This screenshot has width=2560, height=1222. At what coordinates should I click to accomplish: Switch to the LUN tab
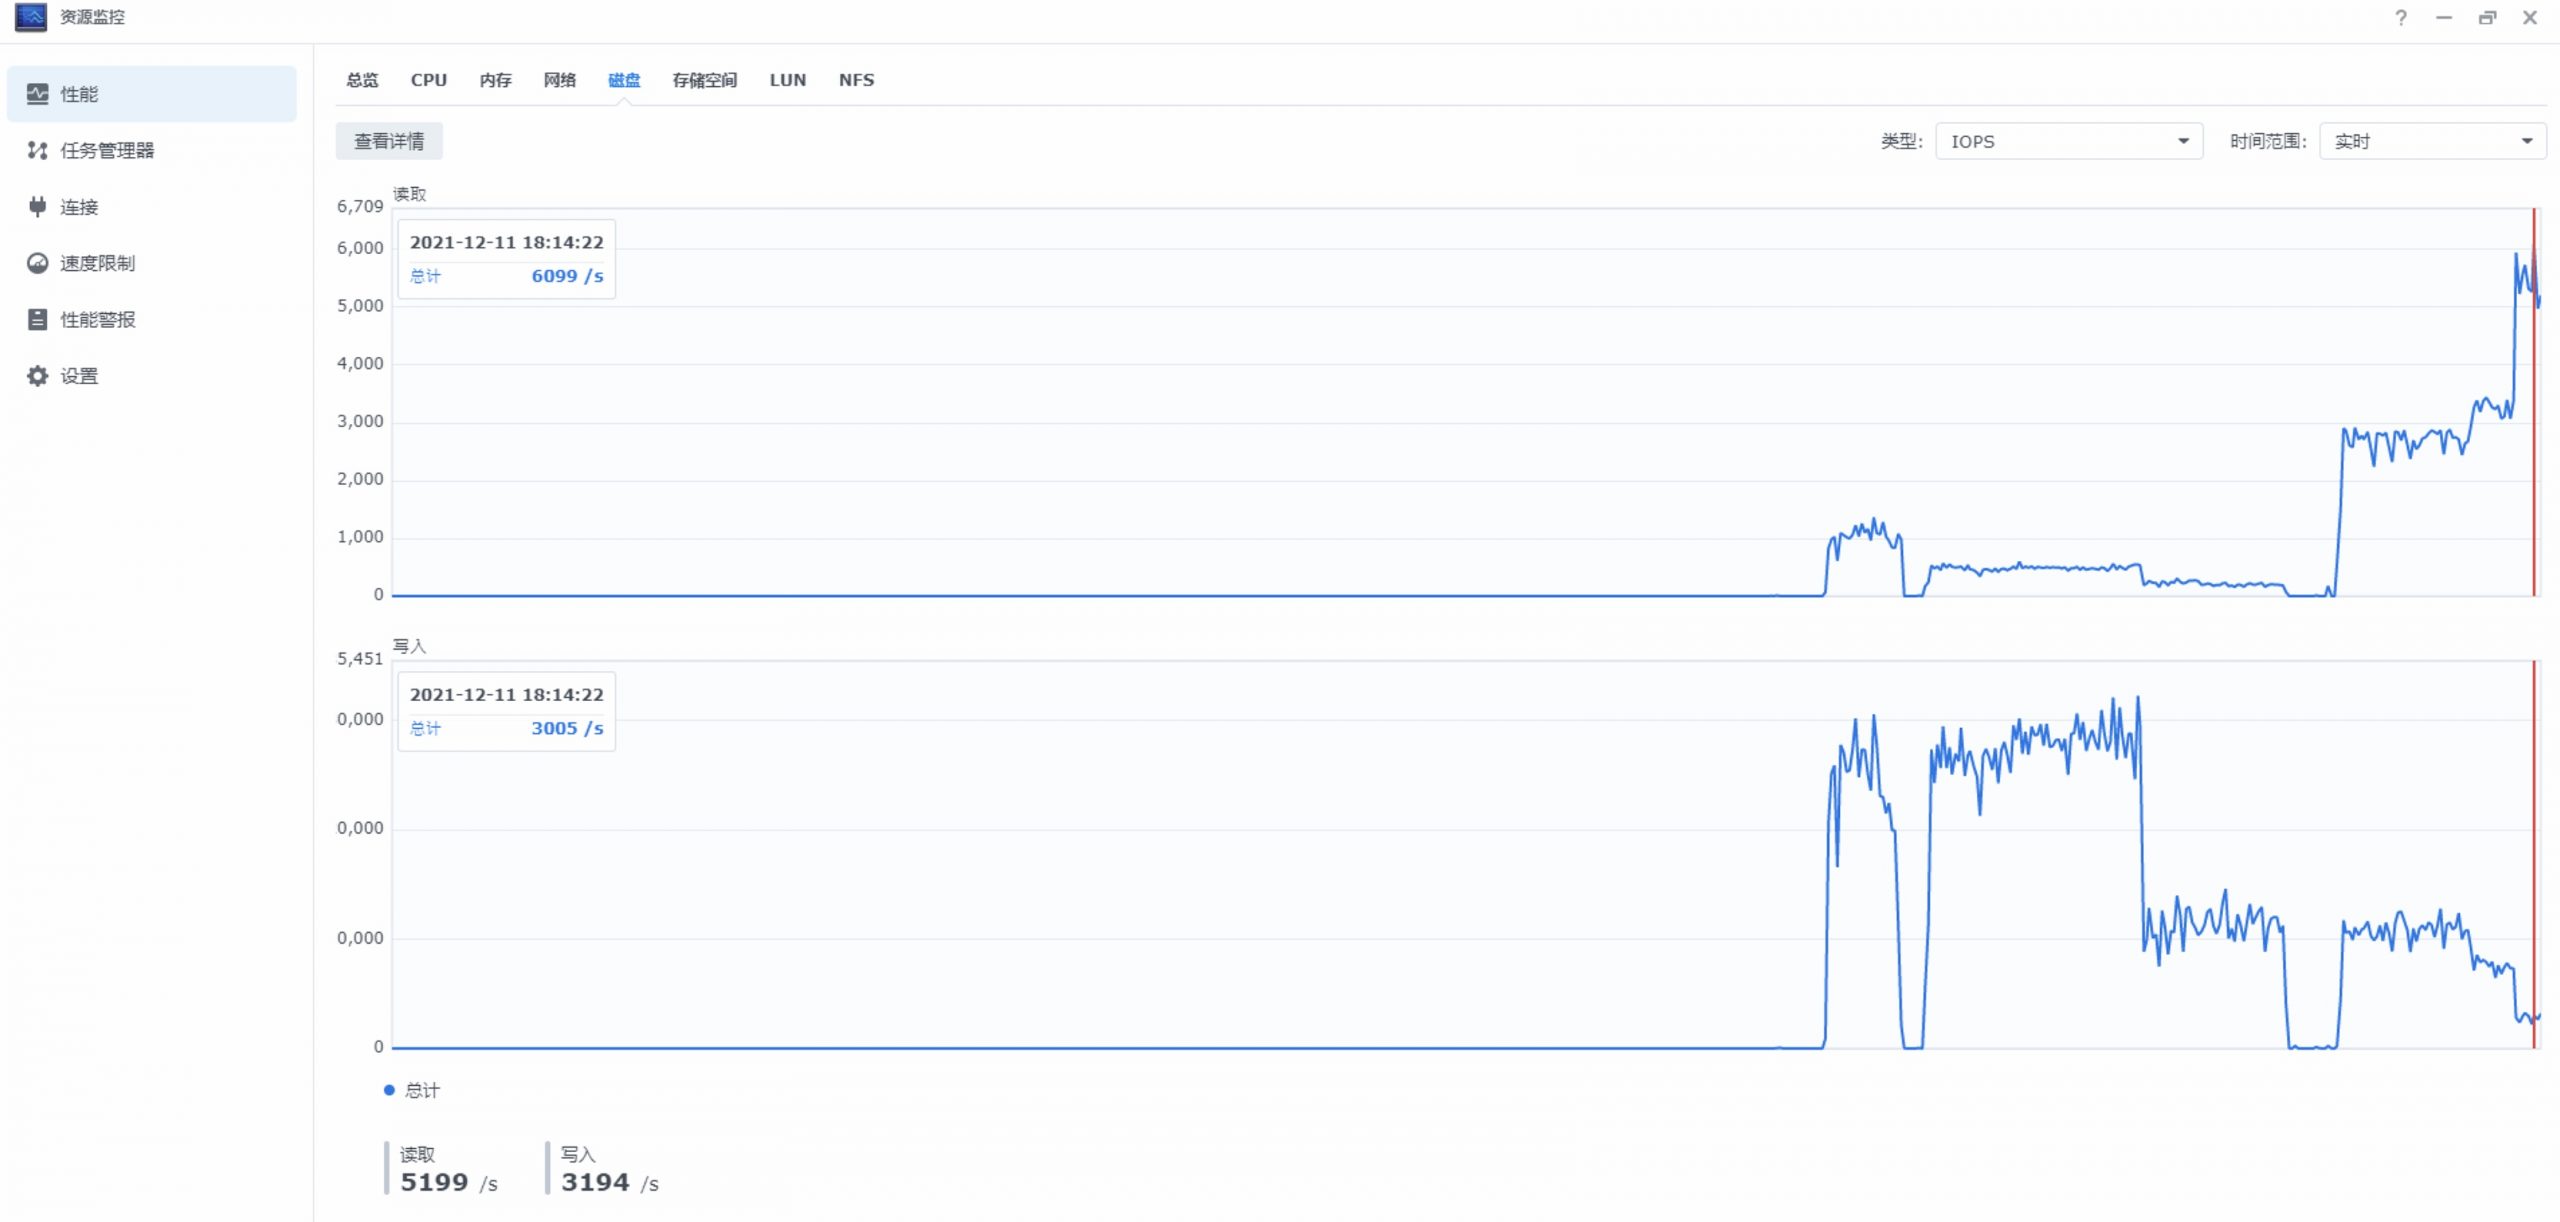pos(788,80)
